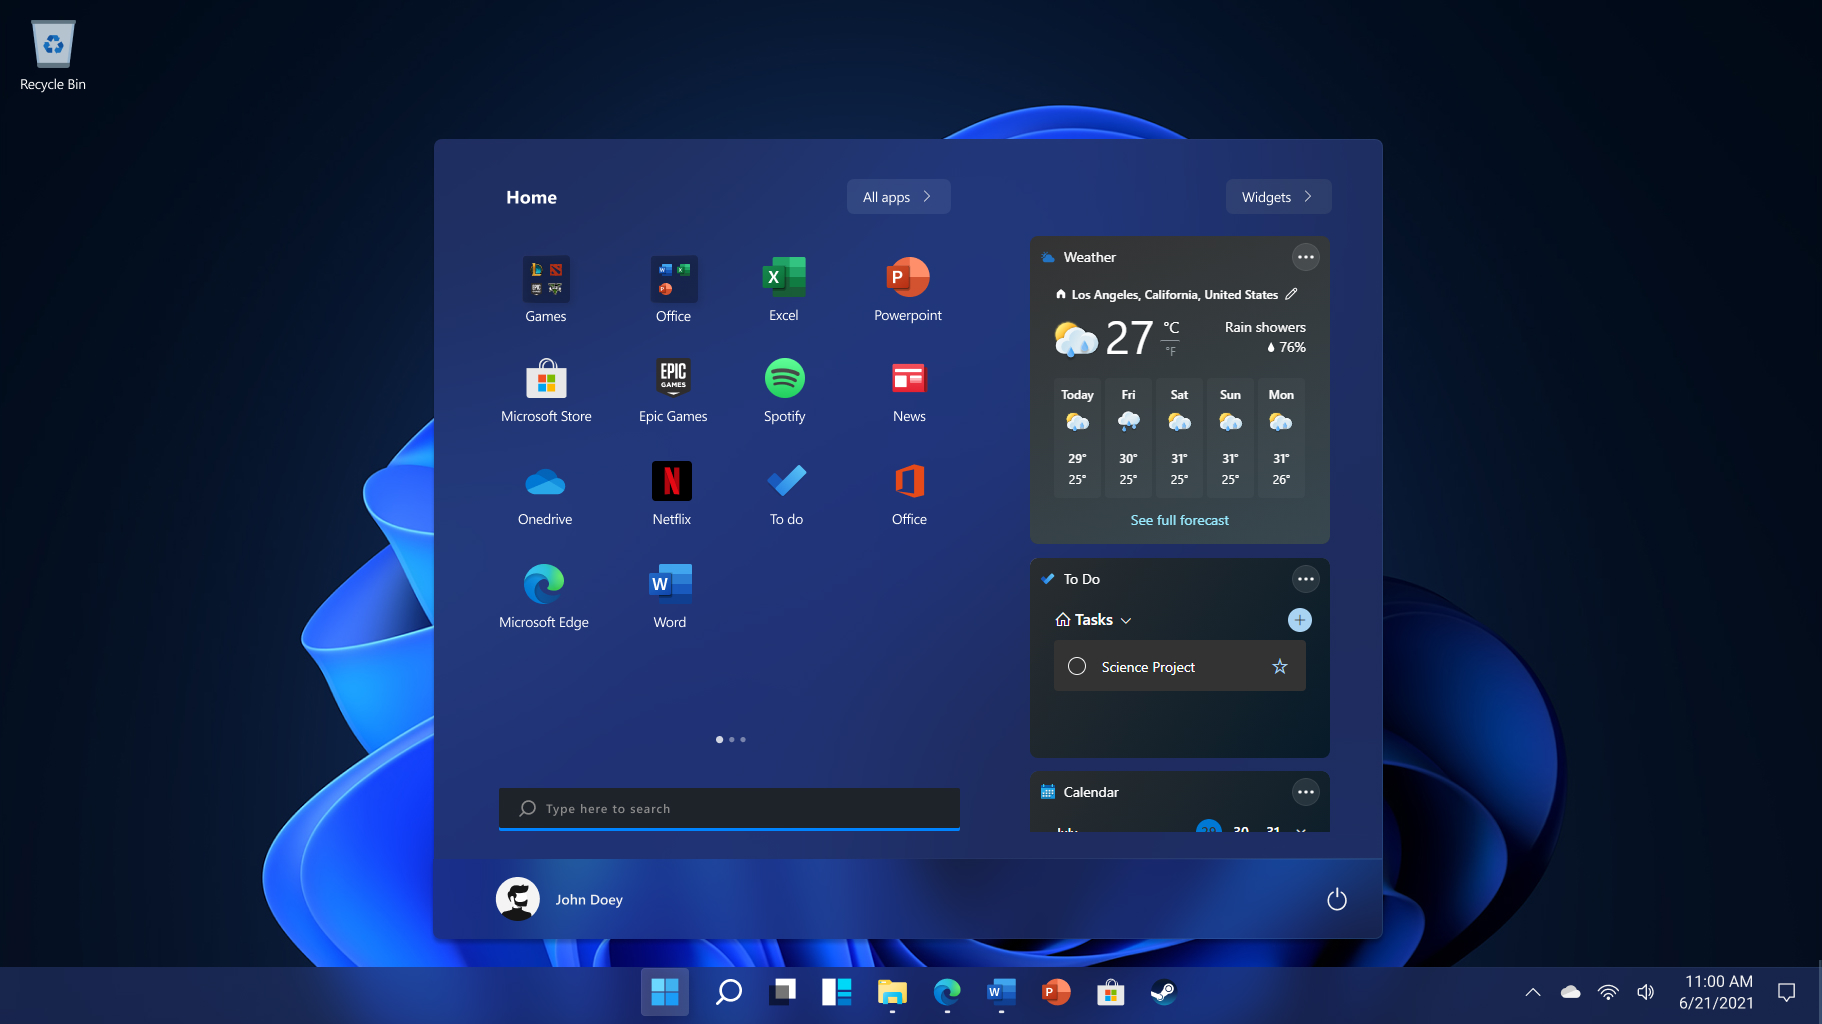
Task: Mark the Science Project task as complete
Action: [1077, 666]
